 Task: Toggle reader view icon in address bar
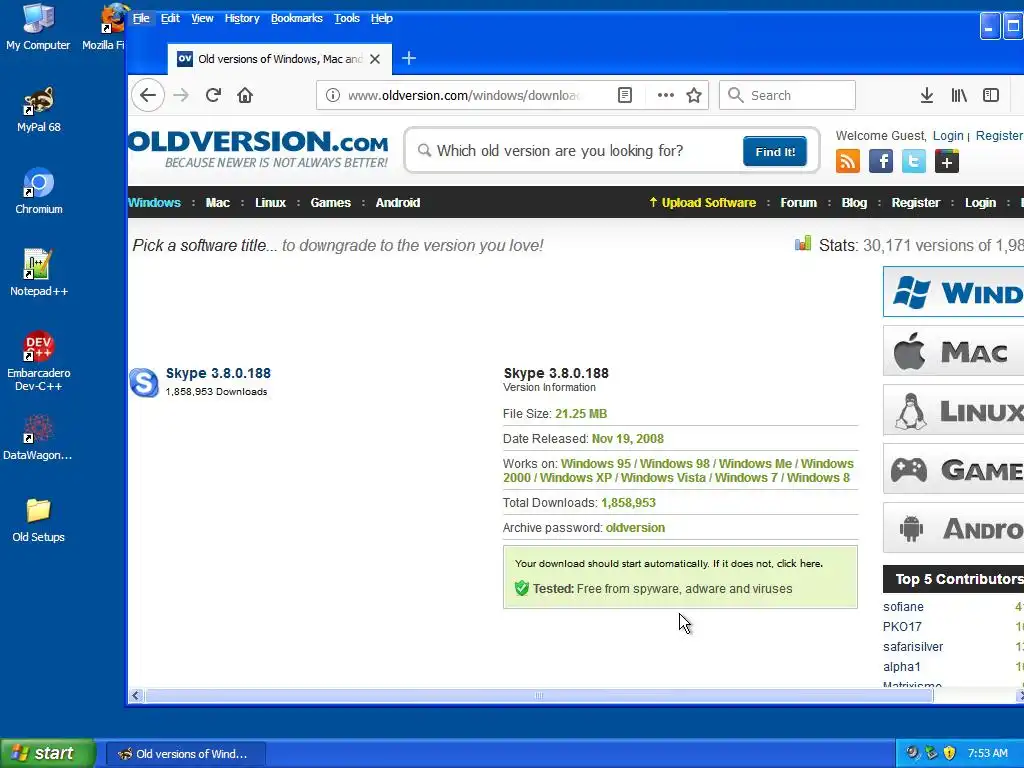624,95
